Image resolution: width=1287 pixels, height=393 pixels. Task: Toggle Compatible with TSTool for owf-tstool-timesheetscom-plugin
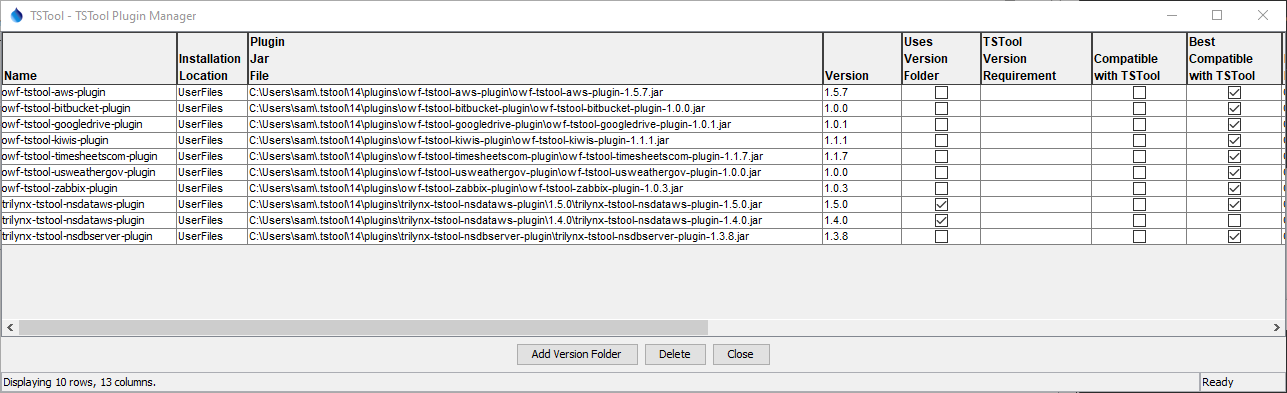coord(1139,156)
